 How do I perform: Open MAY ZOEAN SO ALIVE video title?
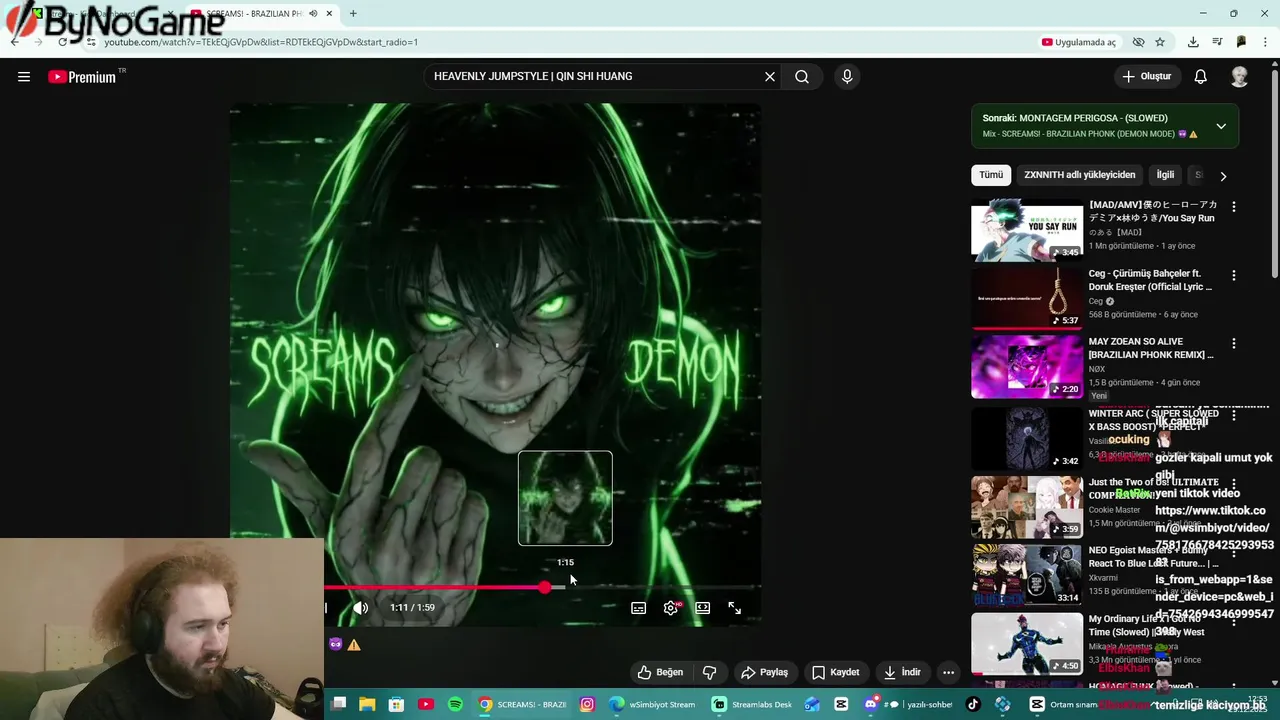tap(1151, 348)
